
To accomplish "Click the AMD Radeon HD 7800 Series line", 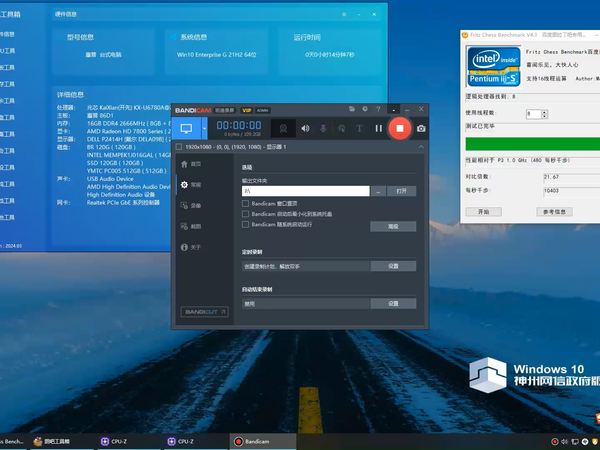I will pos(129,131).
